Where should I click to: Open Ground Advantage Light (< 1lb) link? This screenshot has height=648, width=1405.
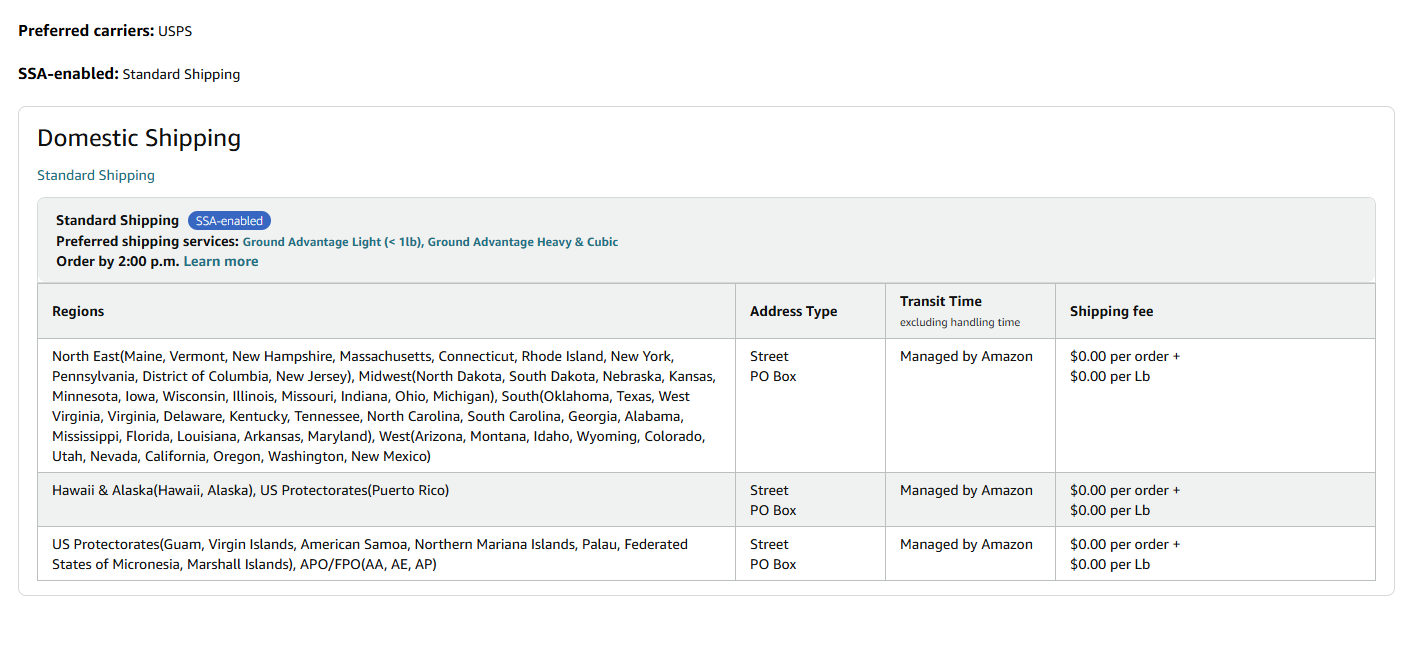(332, 242)
